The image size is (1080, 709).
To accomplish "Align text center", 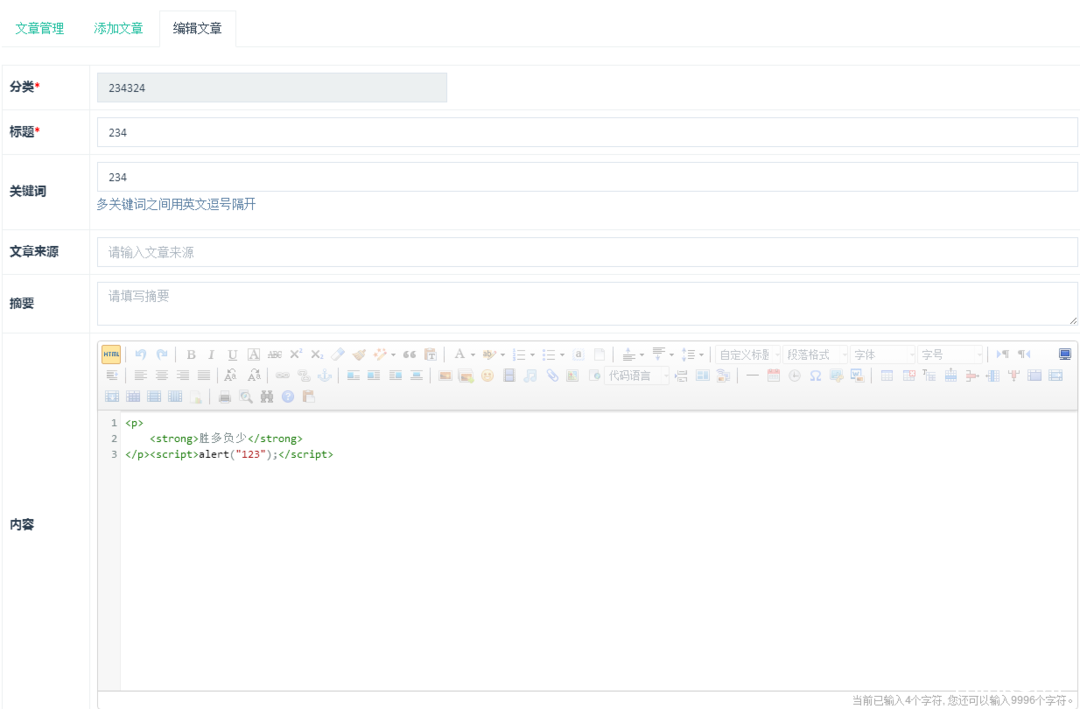I will (x=162, y=376).
